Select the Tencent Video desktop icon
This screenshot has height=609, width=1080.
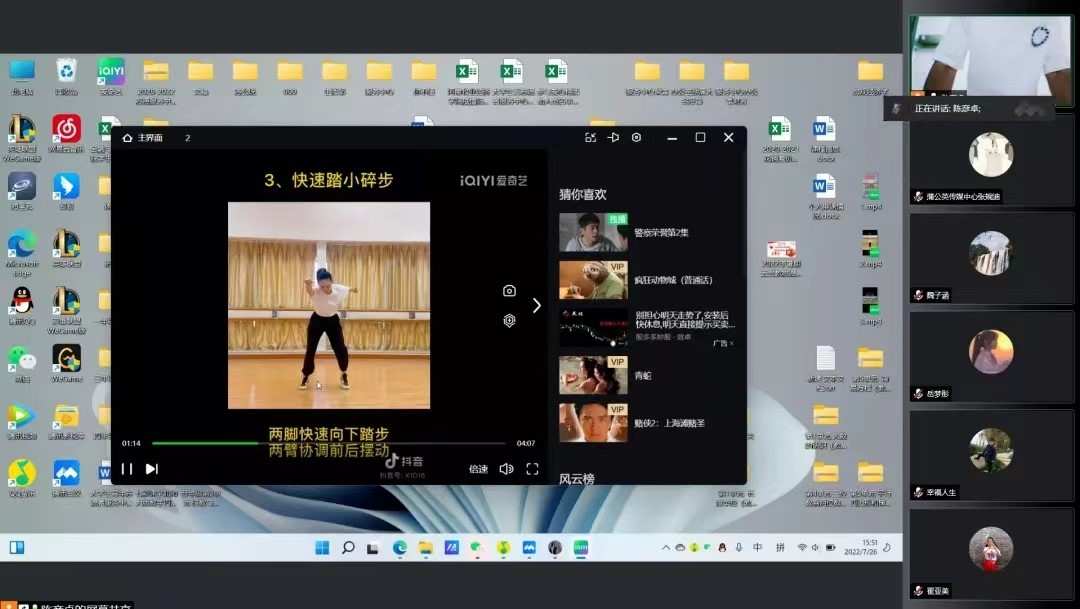pos(22,421)
